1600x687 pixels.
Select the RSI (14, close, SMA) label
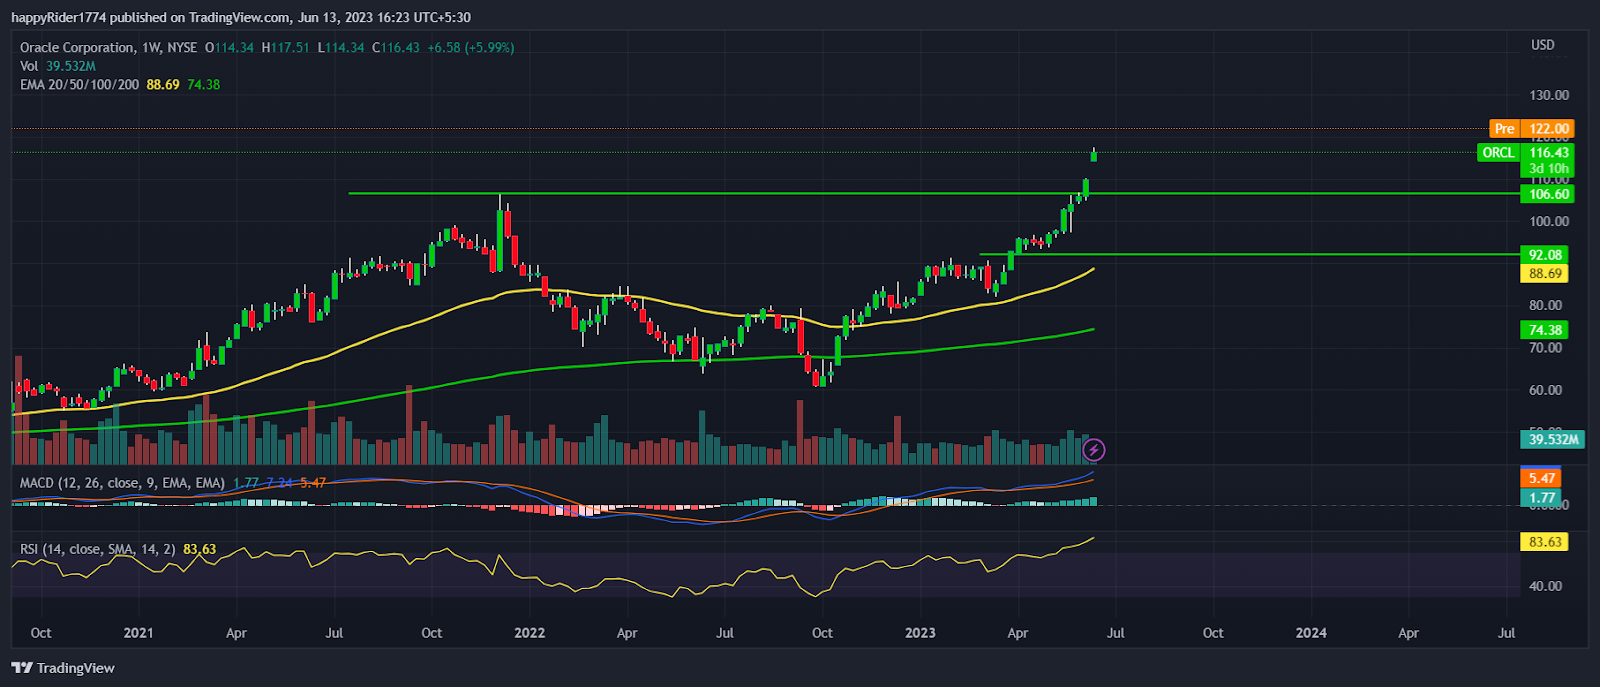(x=98, y=549)
